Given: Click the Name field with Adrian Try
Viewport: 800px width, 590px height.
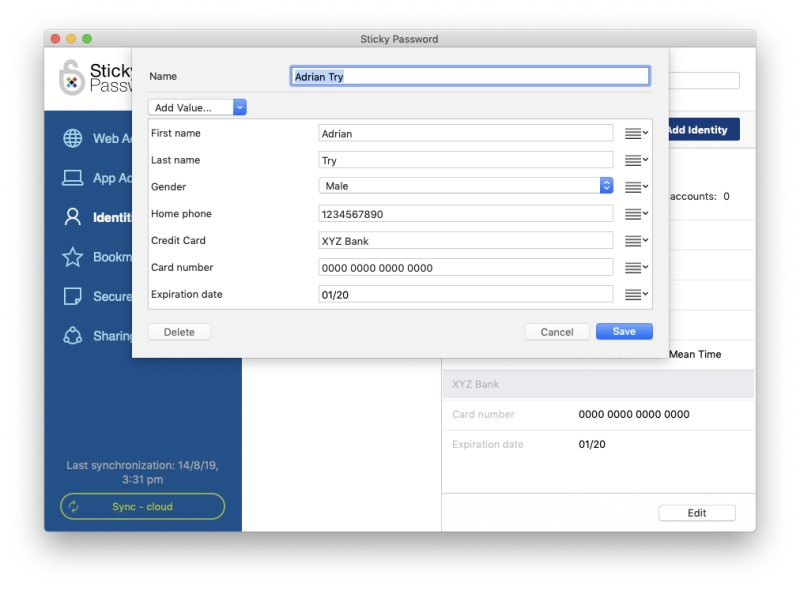Looking at the screenshot, I should [470, 77].
